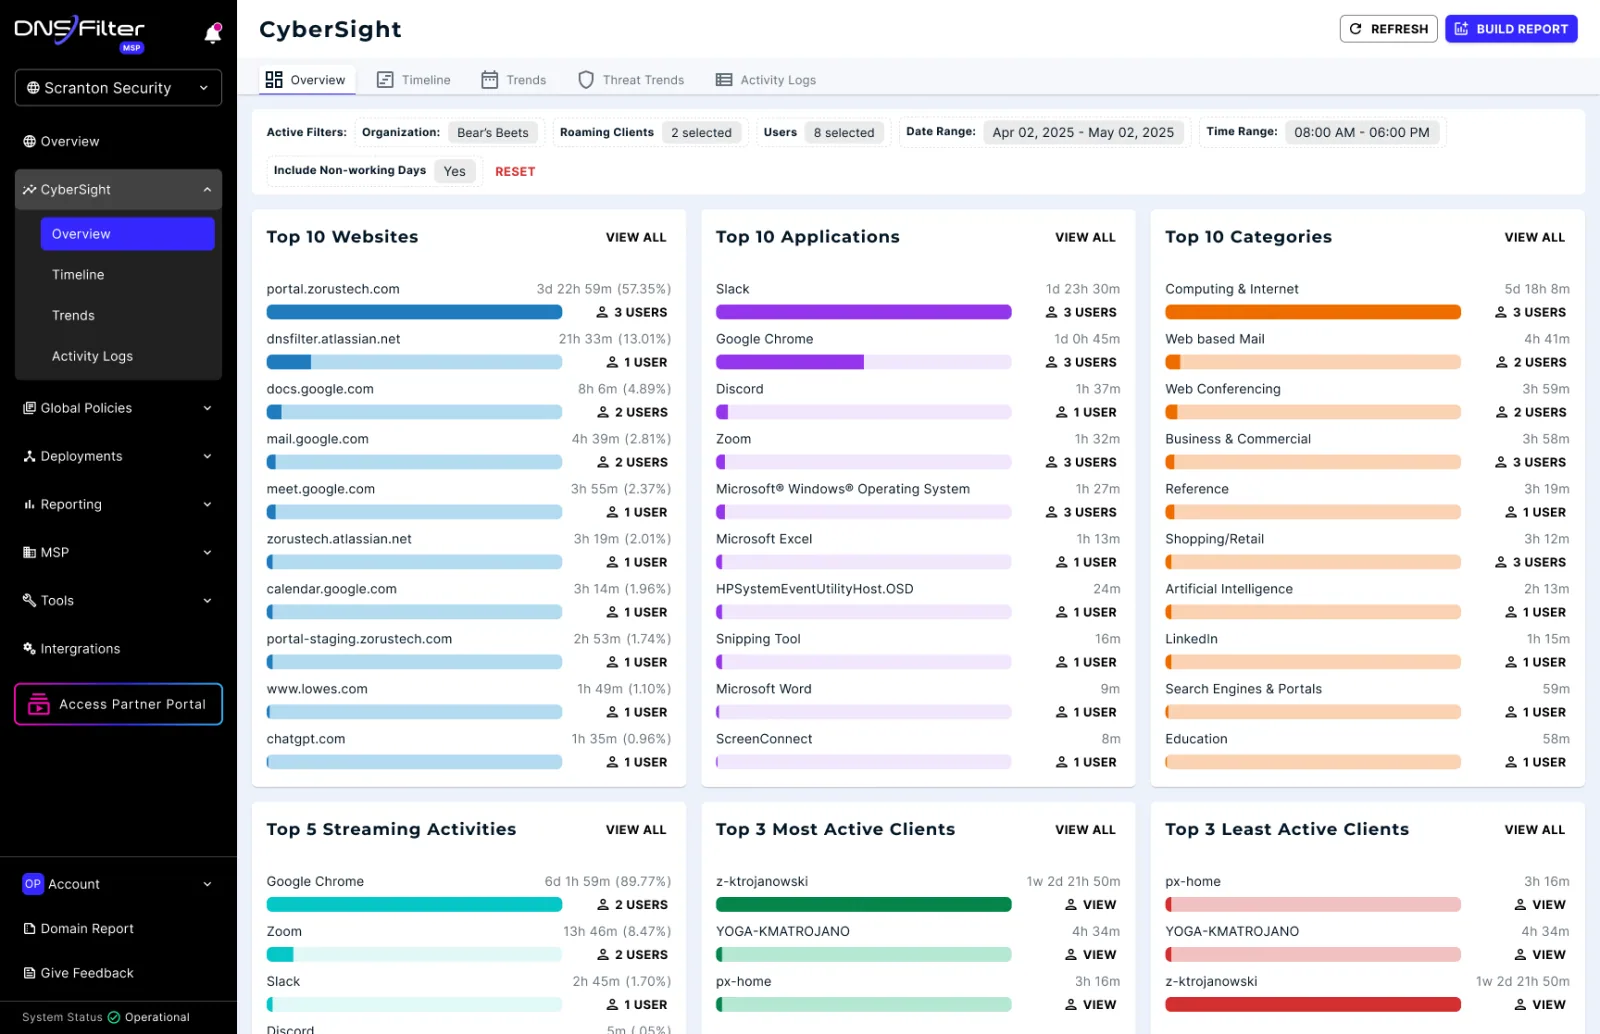Click the portal.zorustech.com usage bar
Viewport: 1600px width, 1034px height.
click(x=414, y=313)
